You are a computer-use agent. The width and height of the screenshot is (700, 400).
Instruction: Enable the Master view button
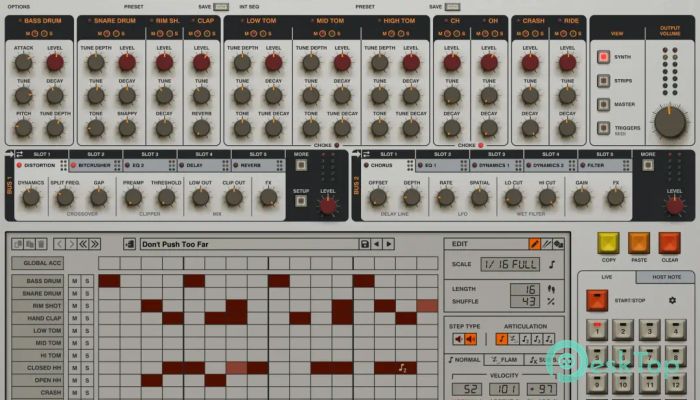tap(603, 104)
